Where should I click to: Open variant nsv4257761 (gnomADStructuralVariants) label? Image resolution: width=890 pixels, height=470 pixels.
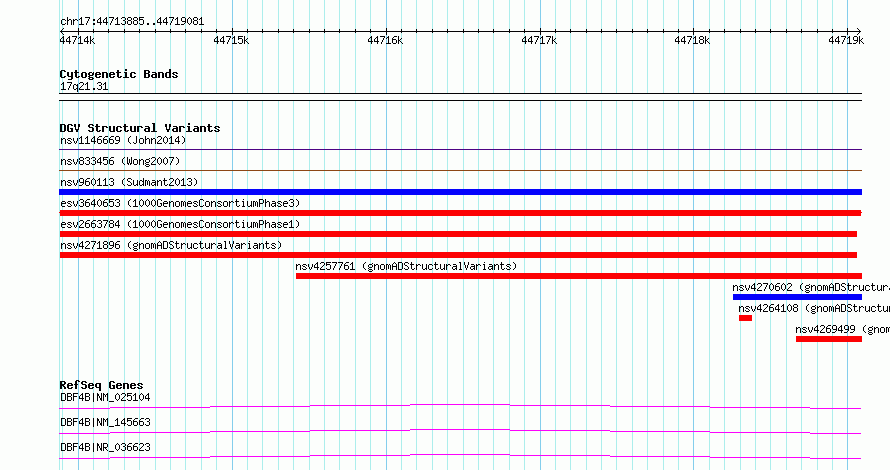click(x=406, y=266)
